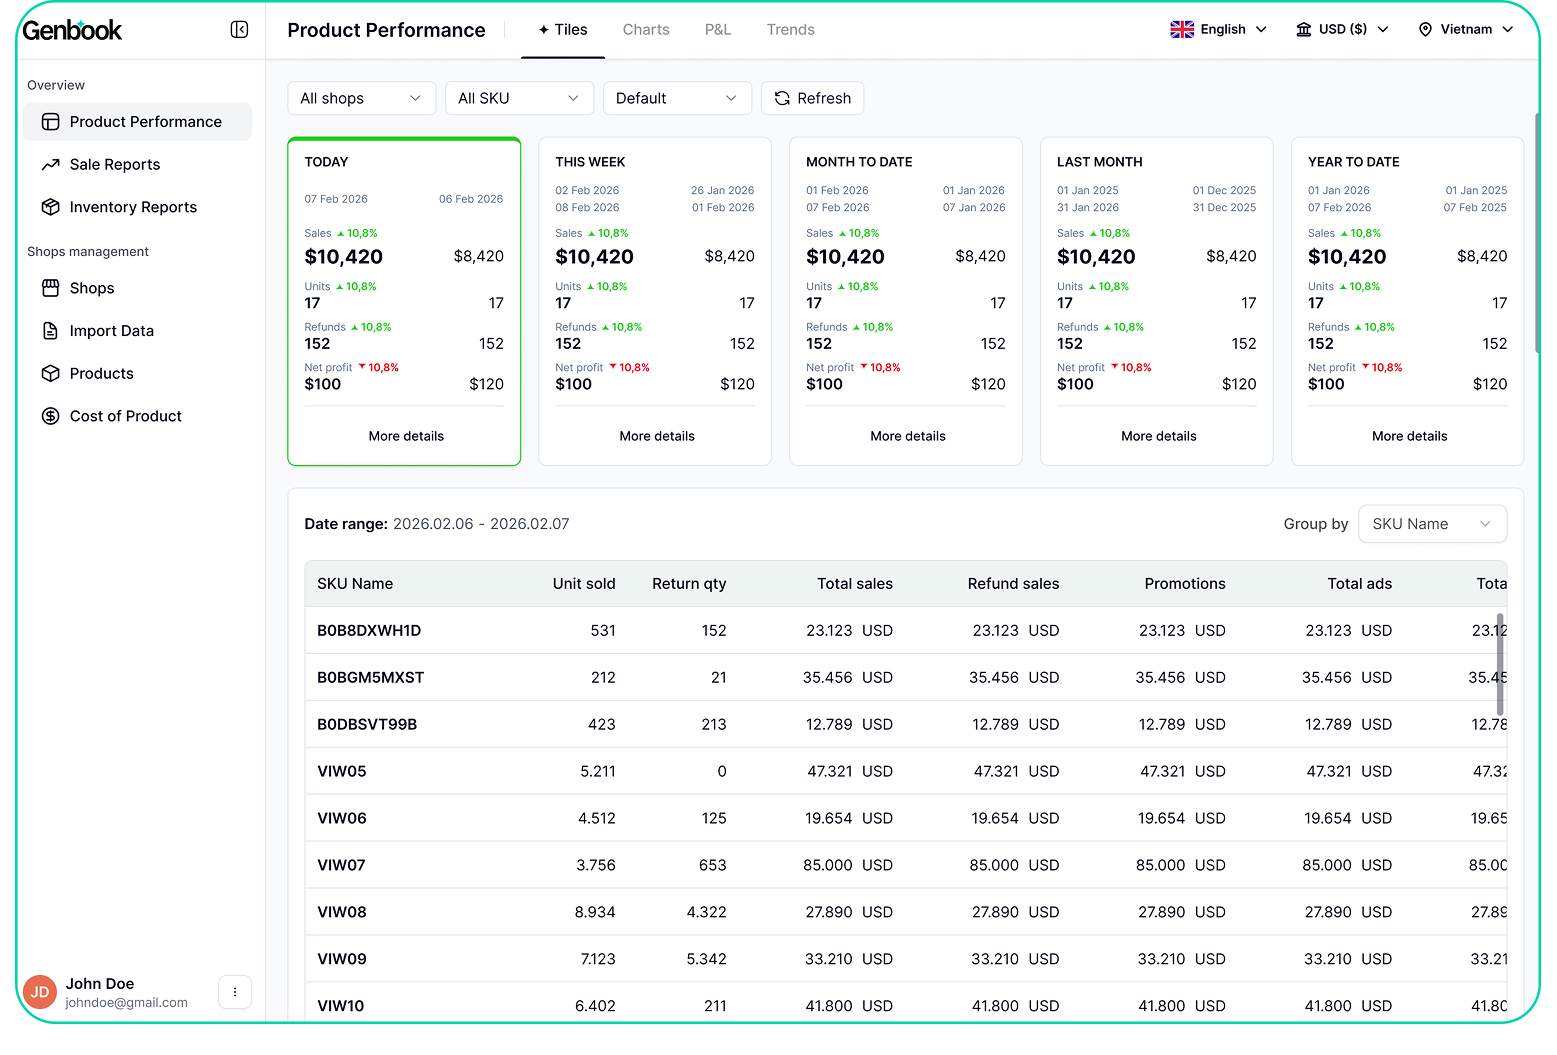The image size is (1557, 1055).
Task: Click More details on YEAR TO DATE card
Action: (x=1410, y=436)
